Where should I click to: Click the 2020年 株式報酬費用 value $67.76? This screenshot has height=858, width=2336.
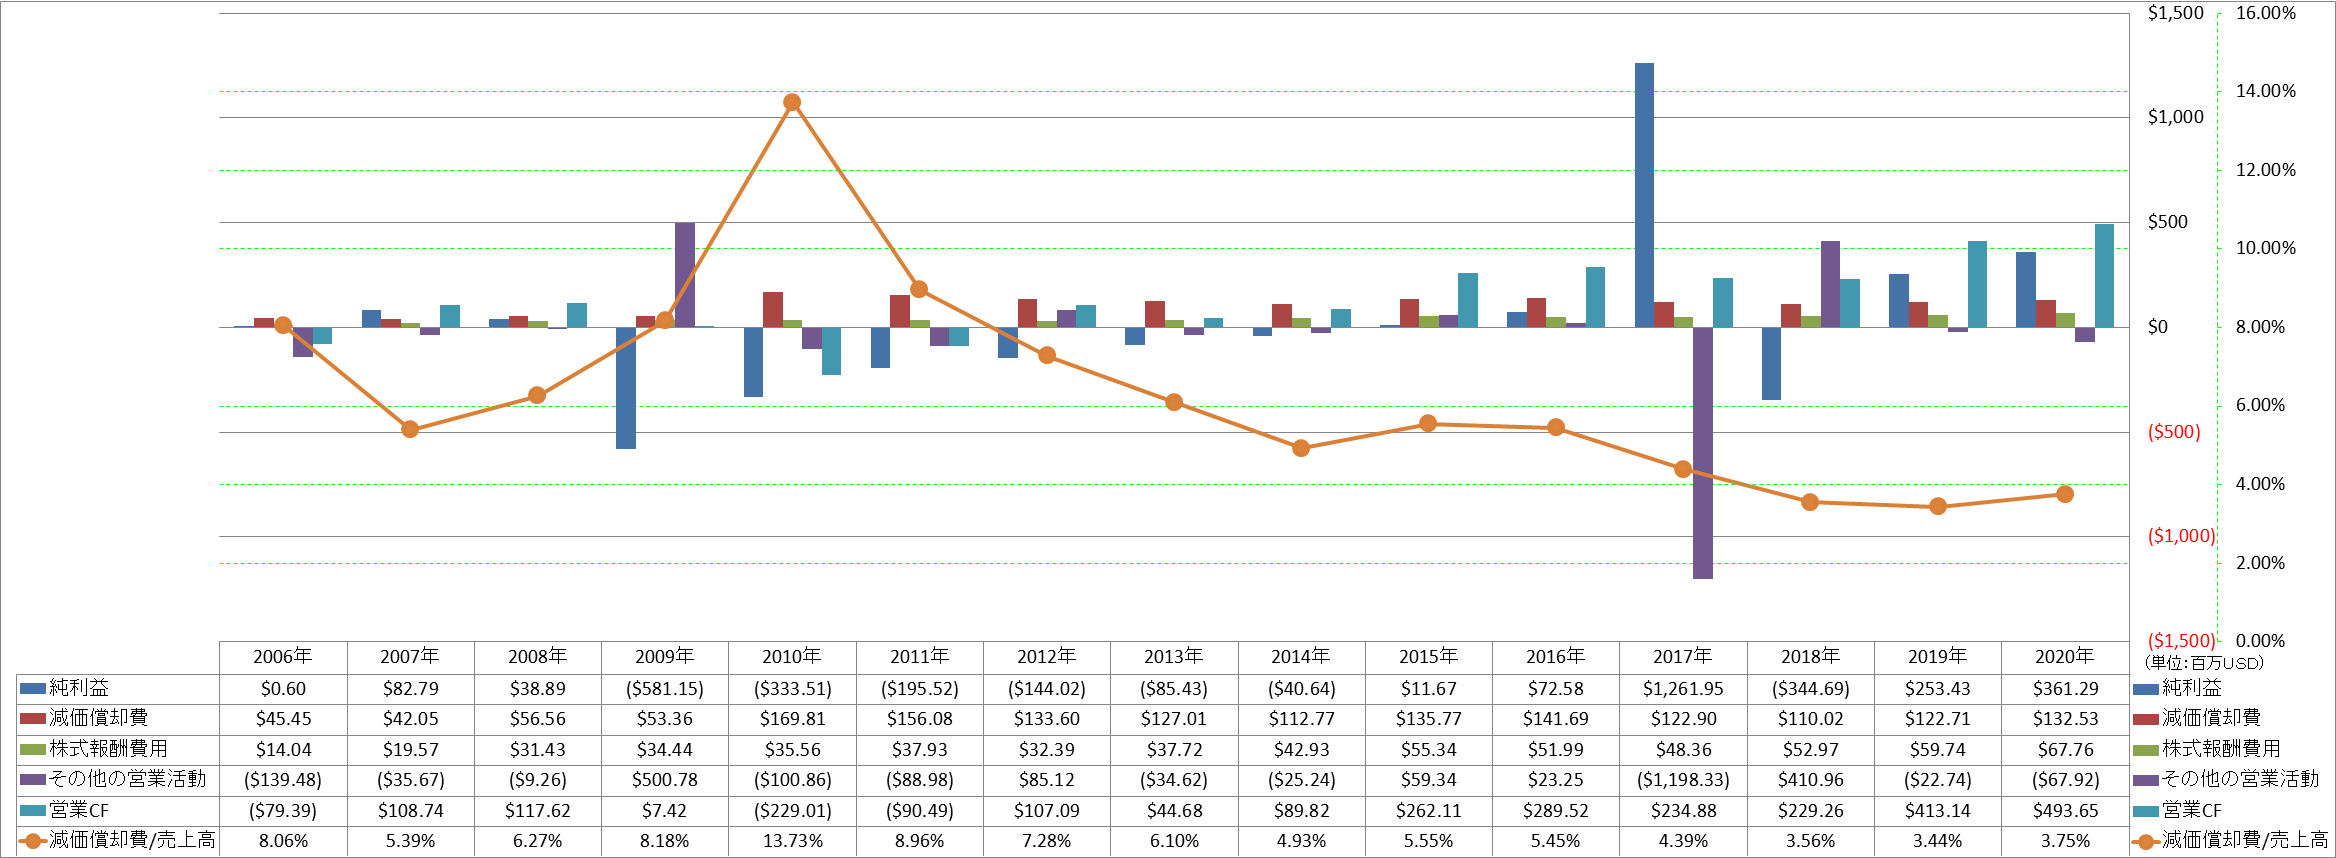[2065, 750]
